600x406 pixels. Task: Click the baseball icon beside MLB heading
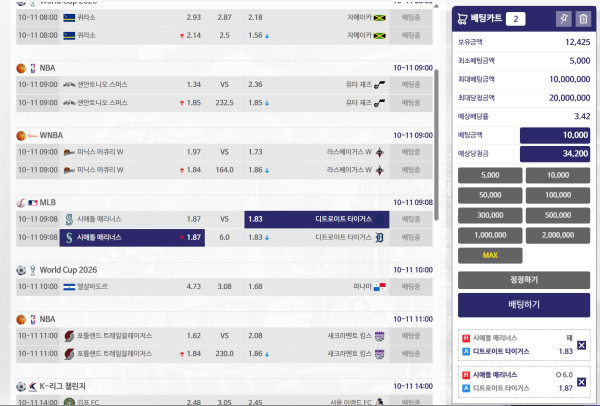pos(21,201)
